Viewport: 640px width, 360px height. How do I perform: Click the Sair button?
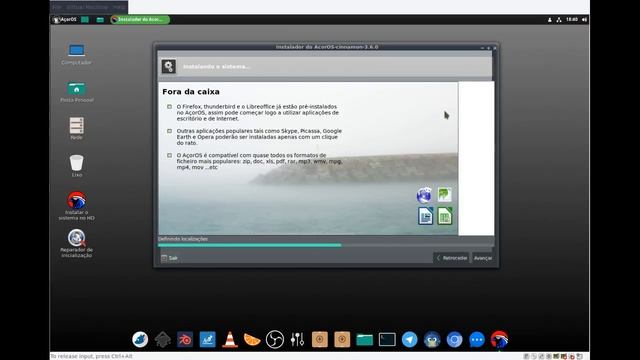coord(169,258)
